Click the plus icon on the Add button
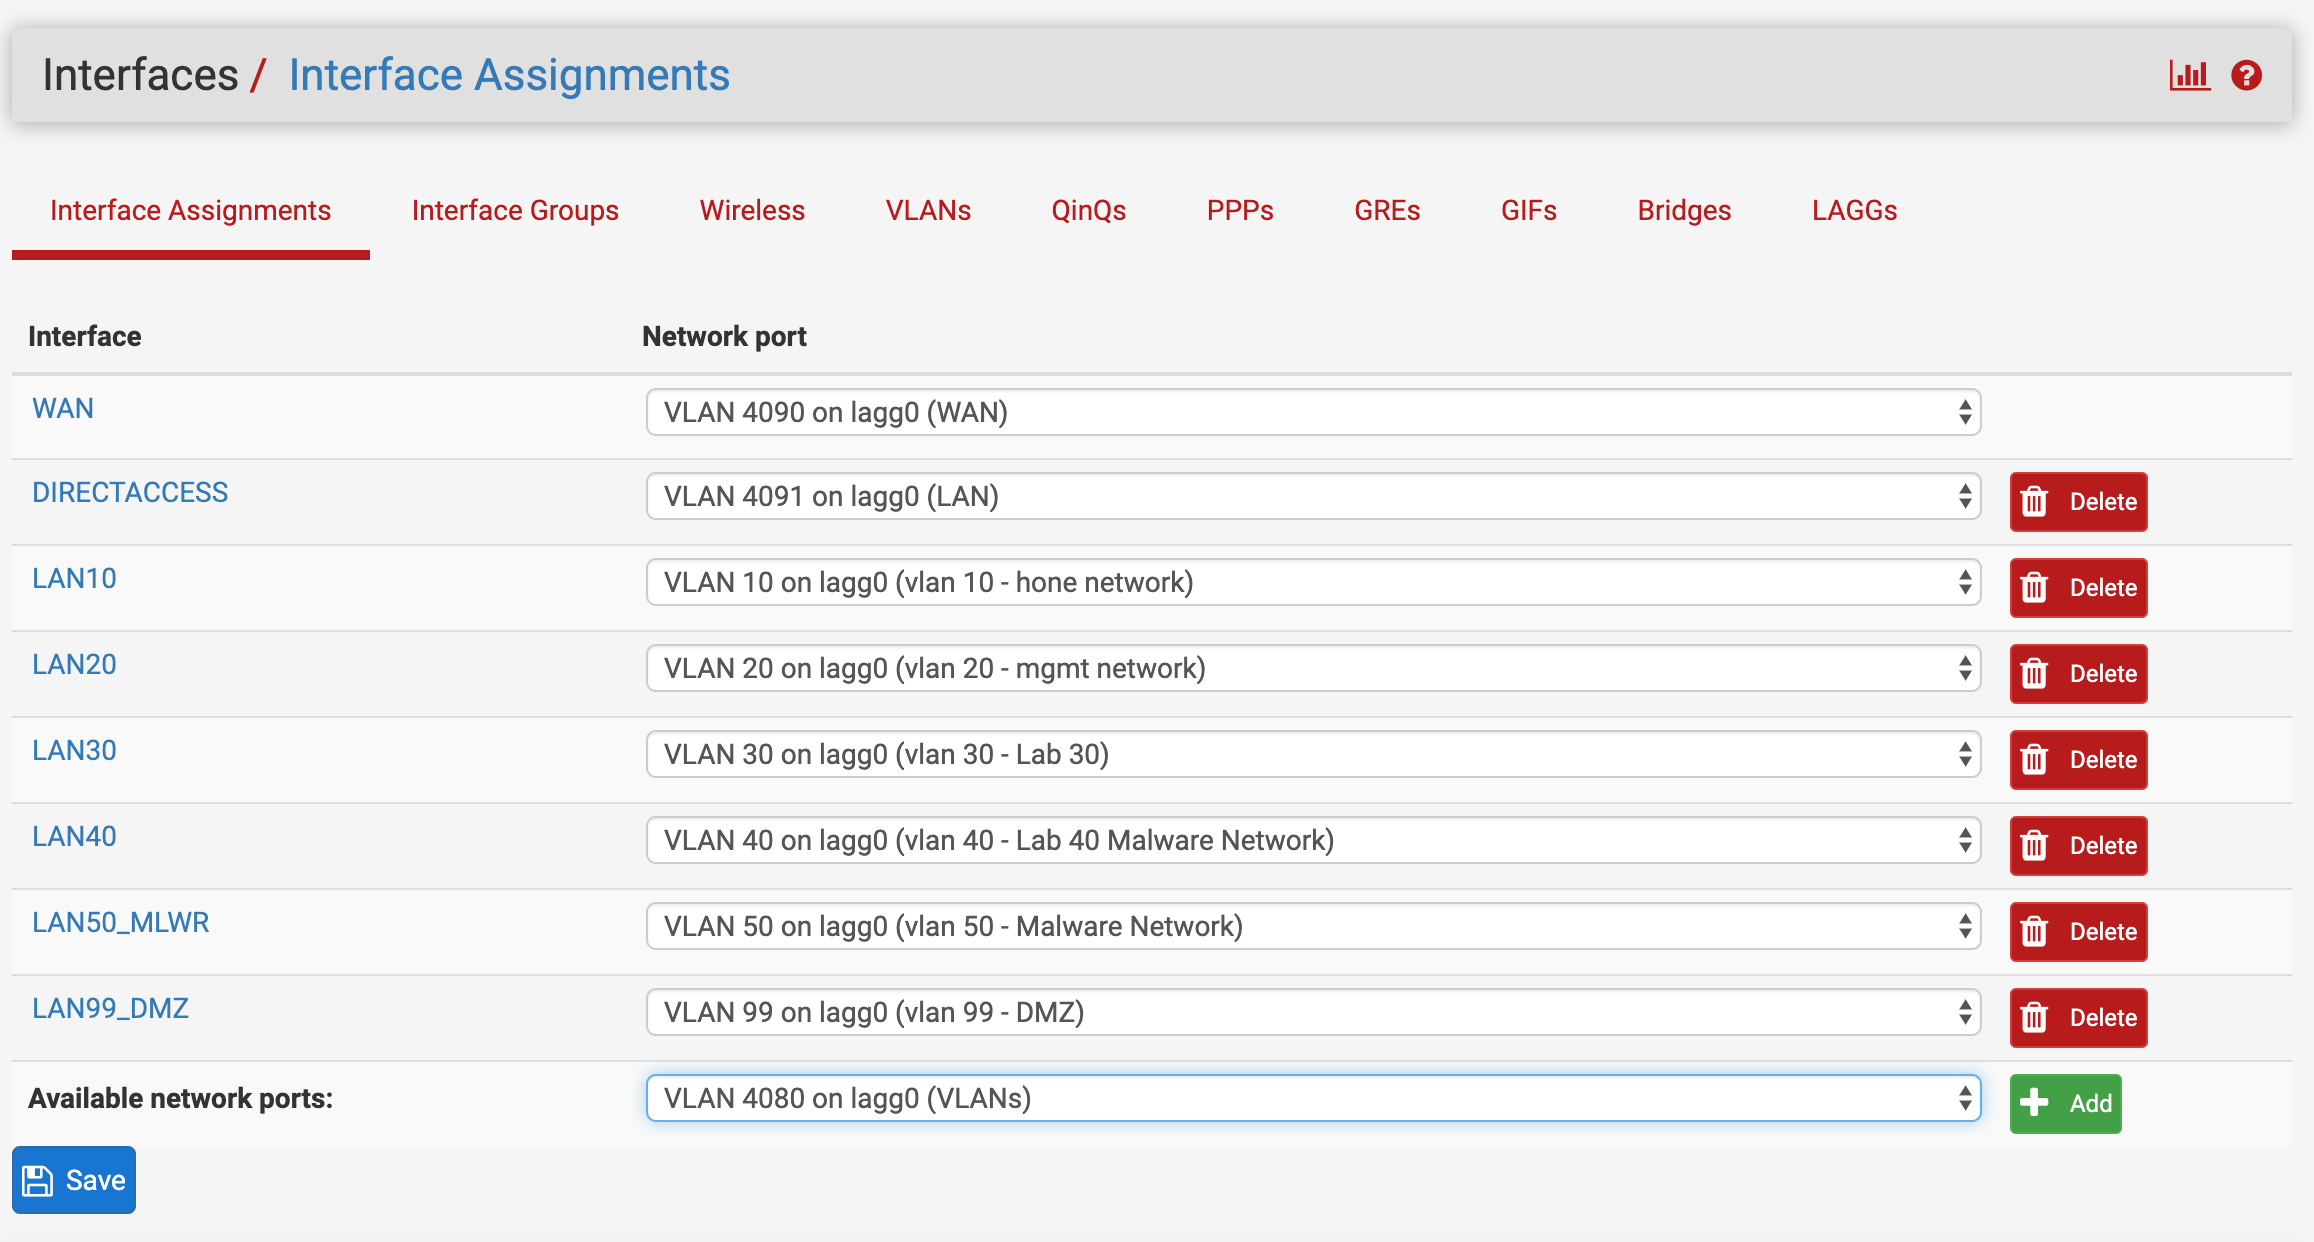This screenshot has height=1242, width=2314. point(2034,1103)
